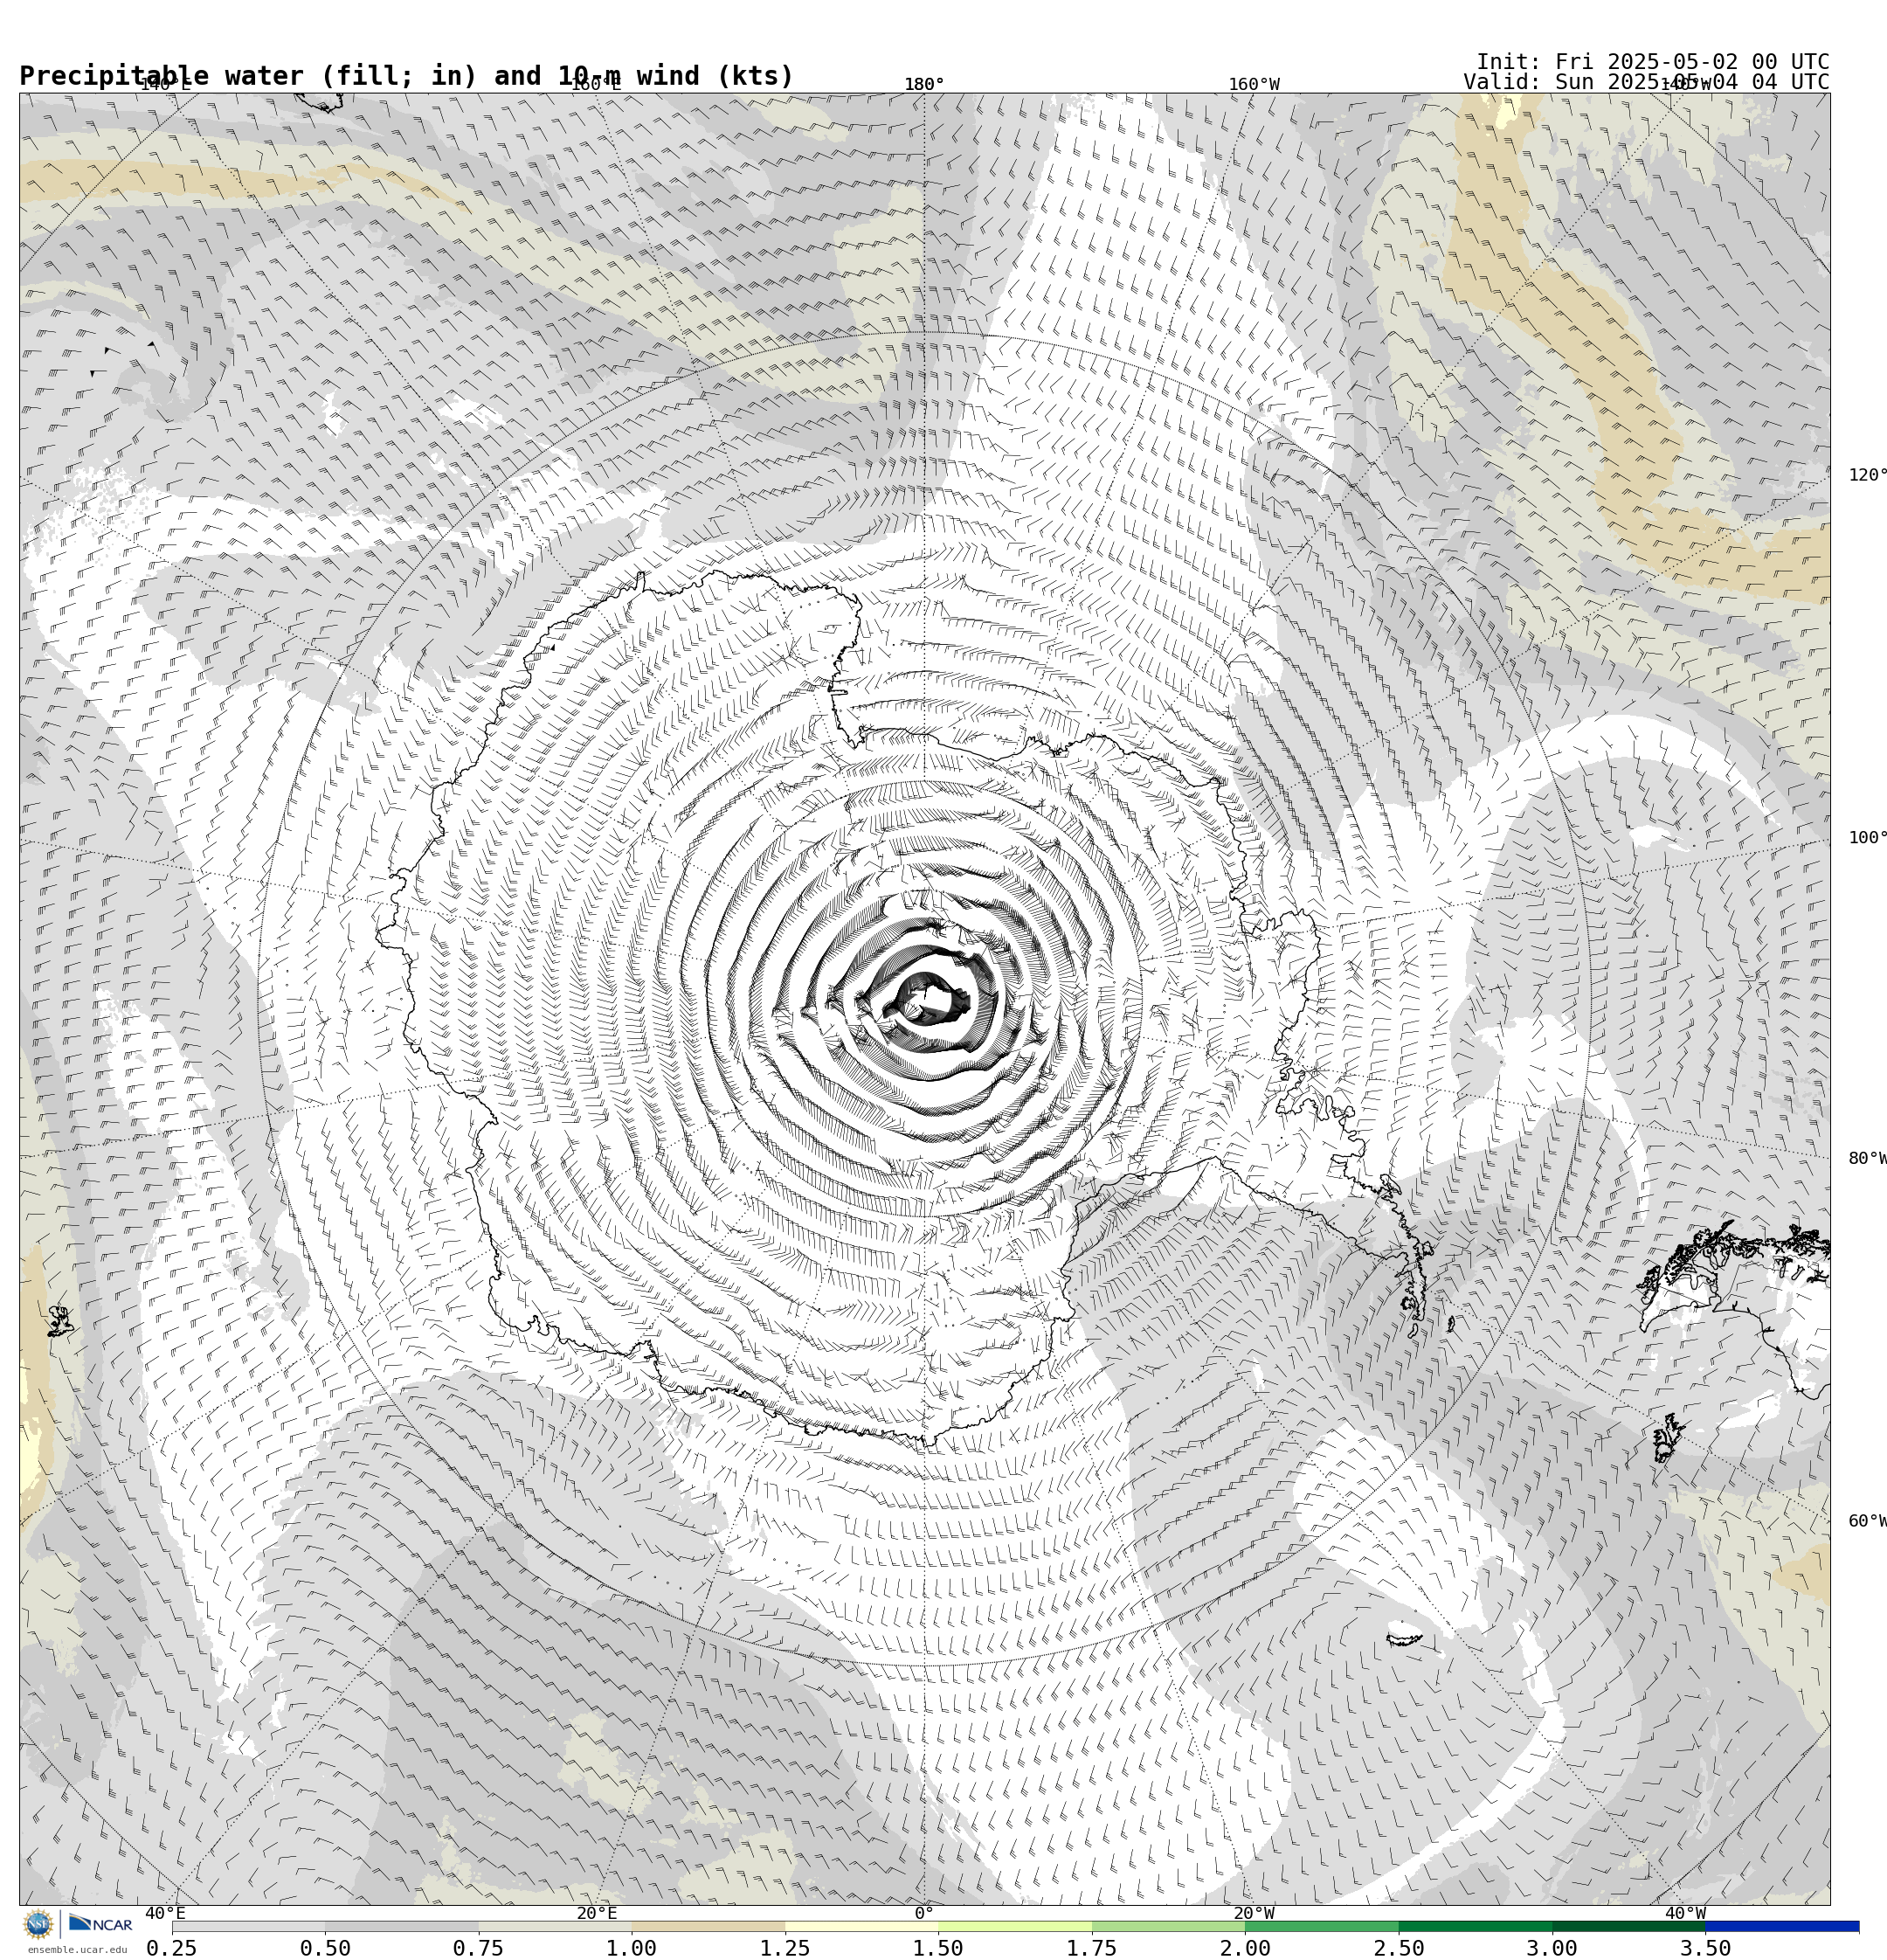1887x1960 pixels.
Task: Click the 160°W longitude label at top
Action: [x=1253, y=84]
